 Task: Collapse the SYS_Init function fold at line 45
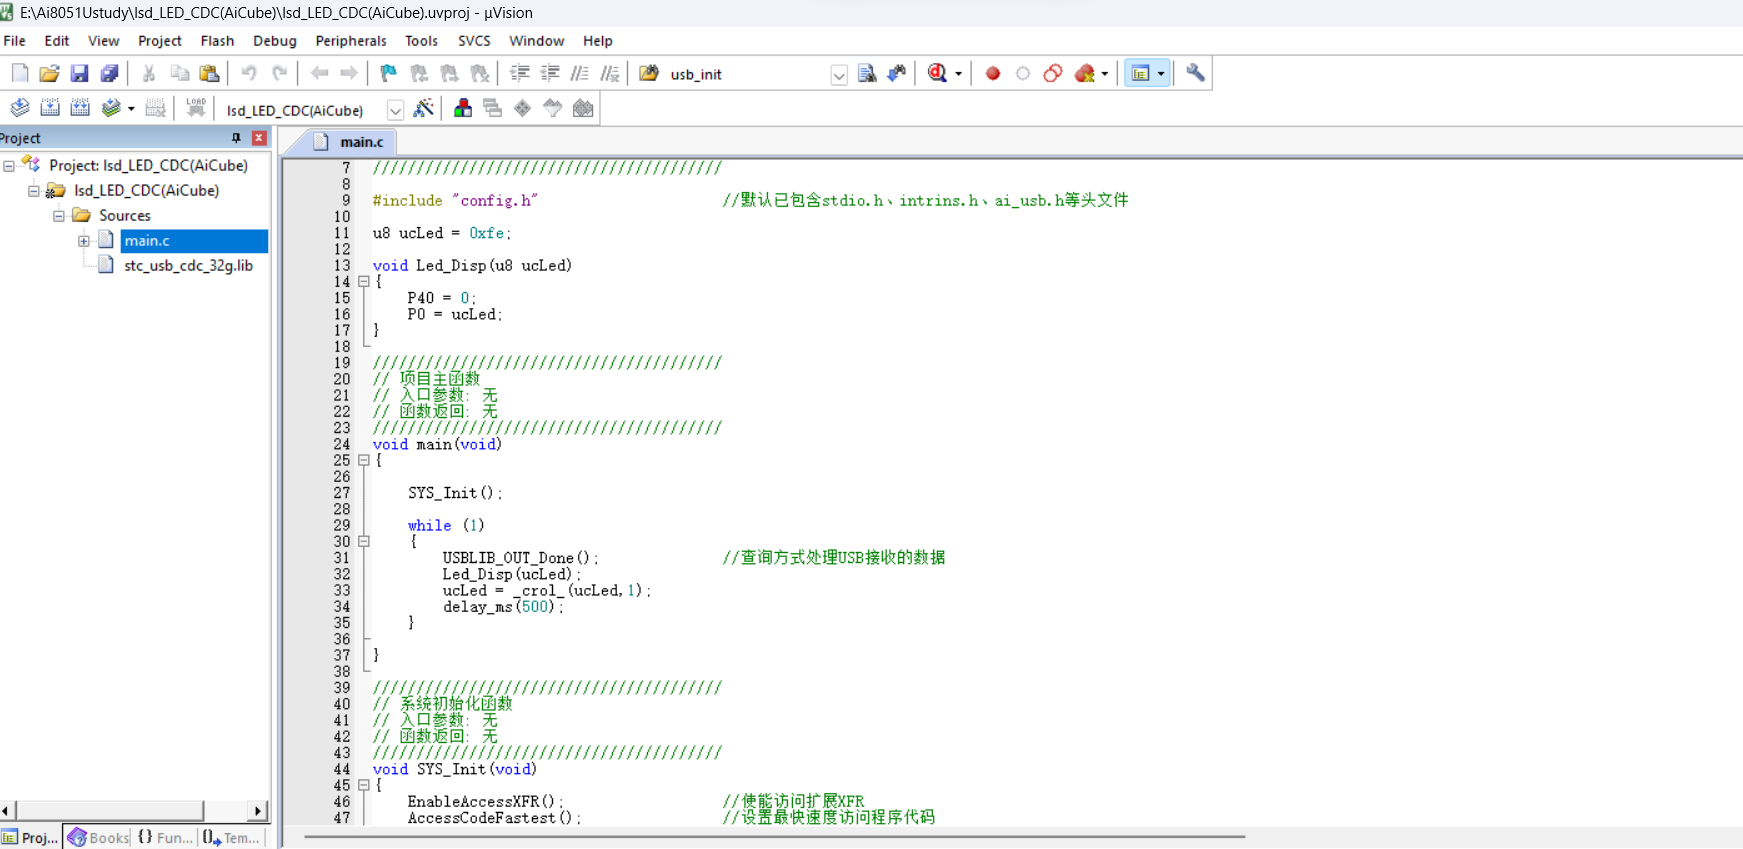coord(364,786)
